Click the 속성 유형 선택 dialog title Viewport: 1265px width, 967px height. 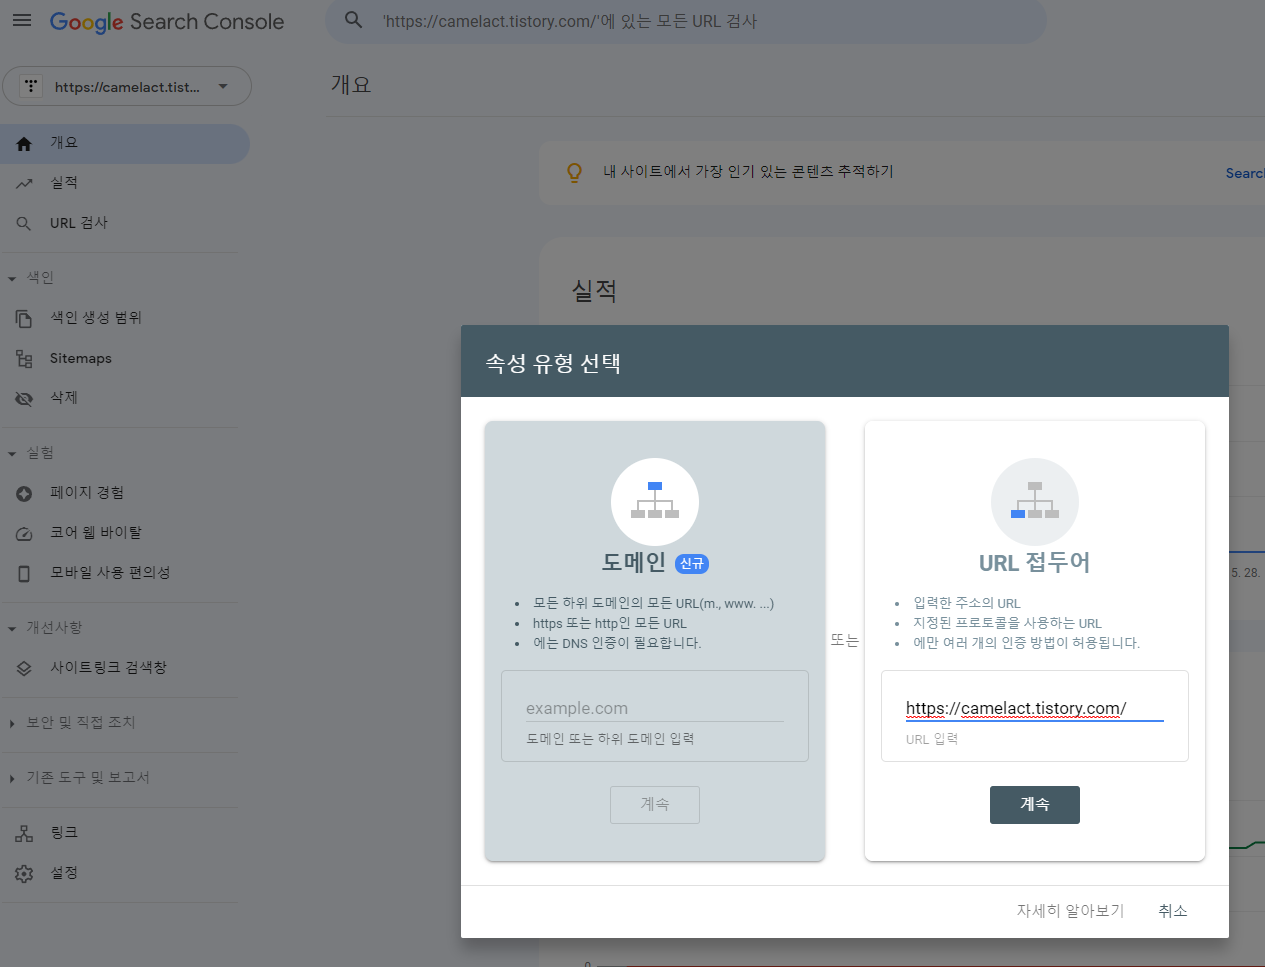tap(553, 363)
